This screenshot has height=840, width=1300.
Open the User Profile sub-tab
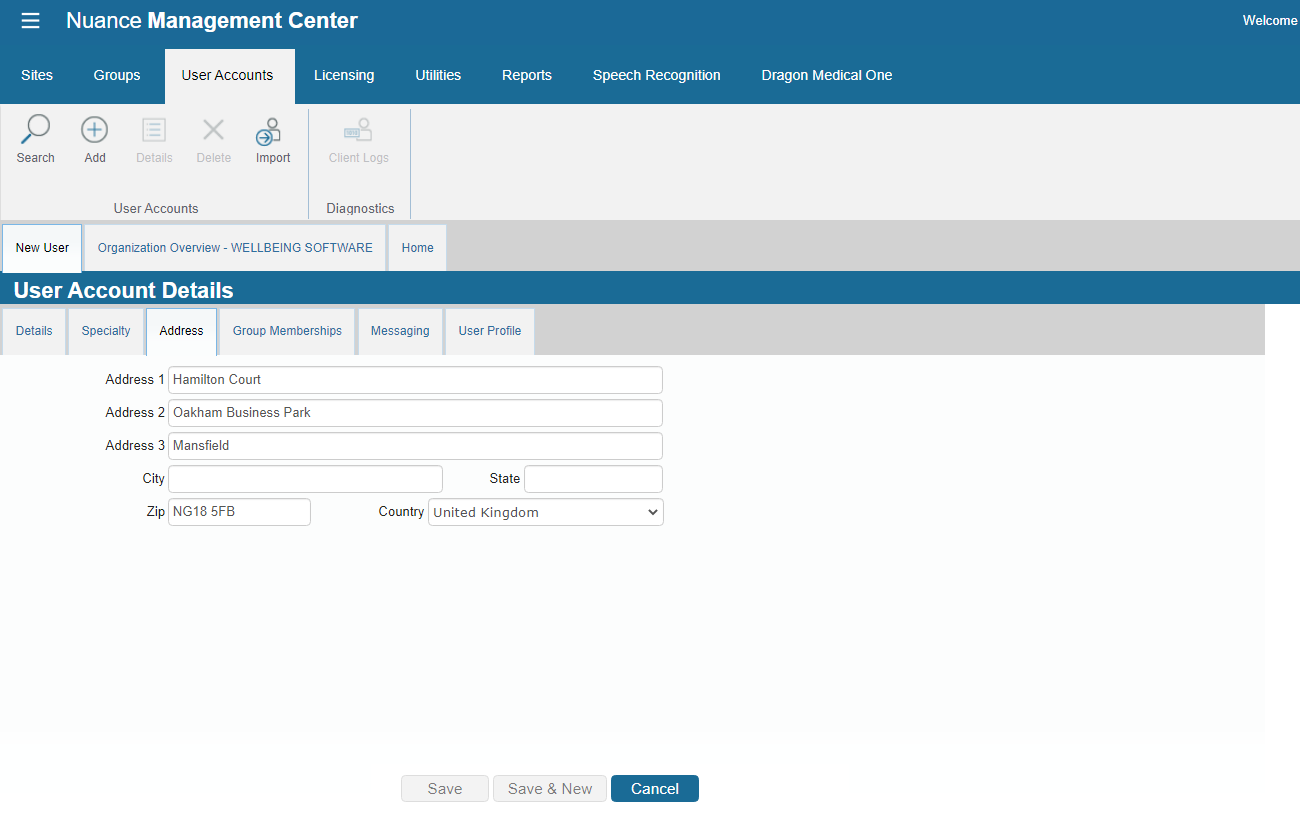(490, 331)
